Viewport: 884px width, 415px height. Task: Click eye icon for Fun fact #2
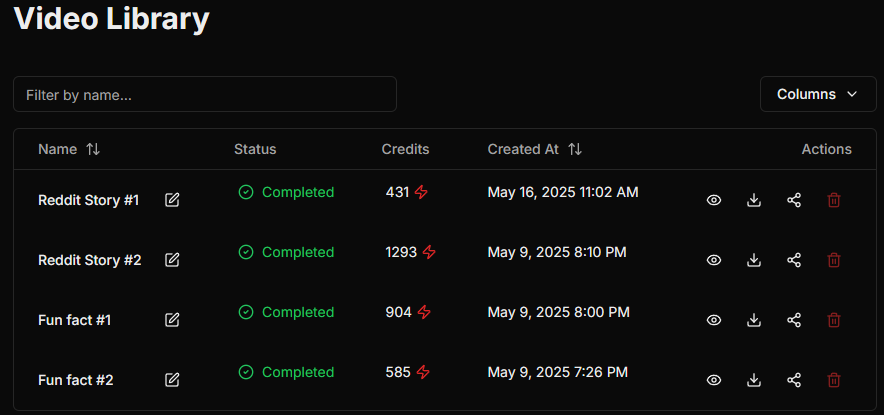[714, 380]
